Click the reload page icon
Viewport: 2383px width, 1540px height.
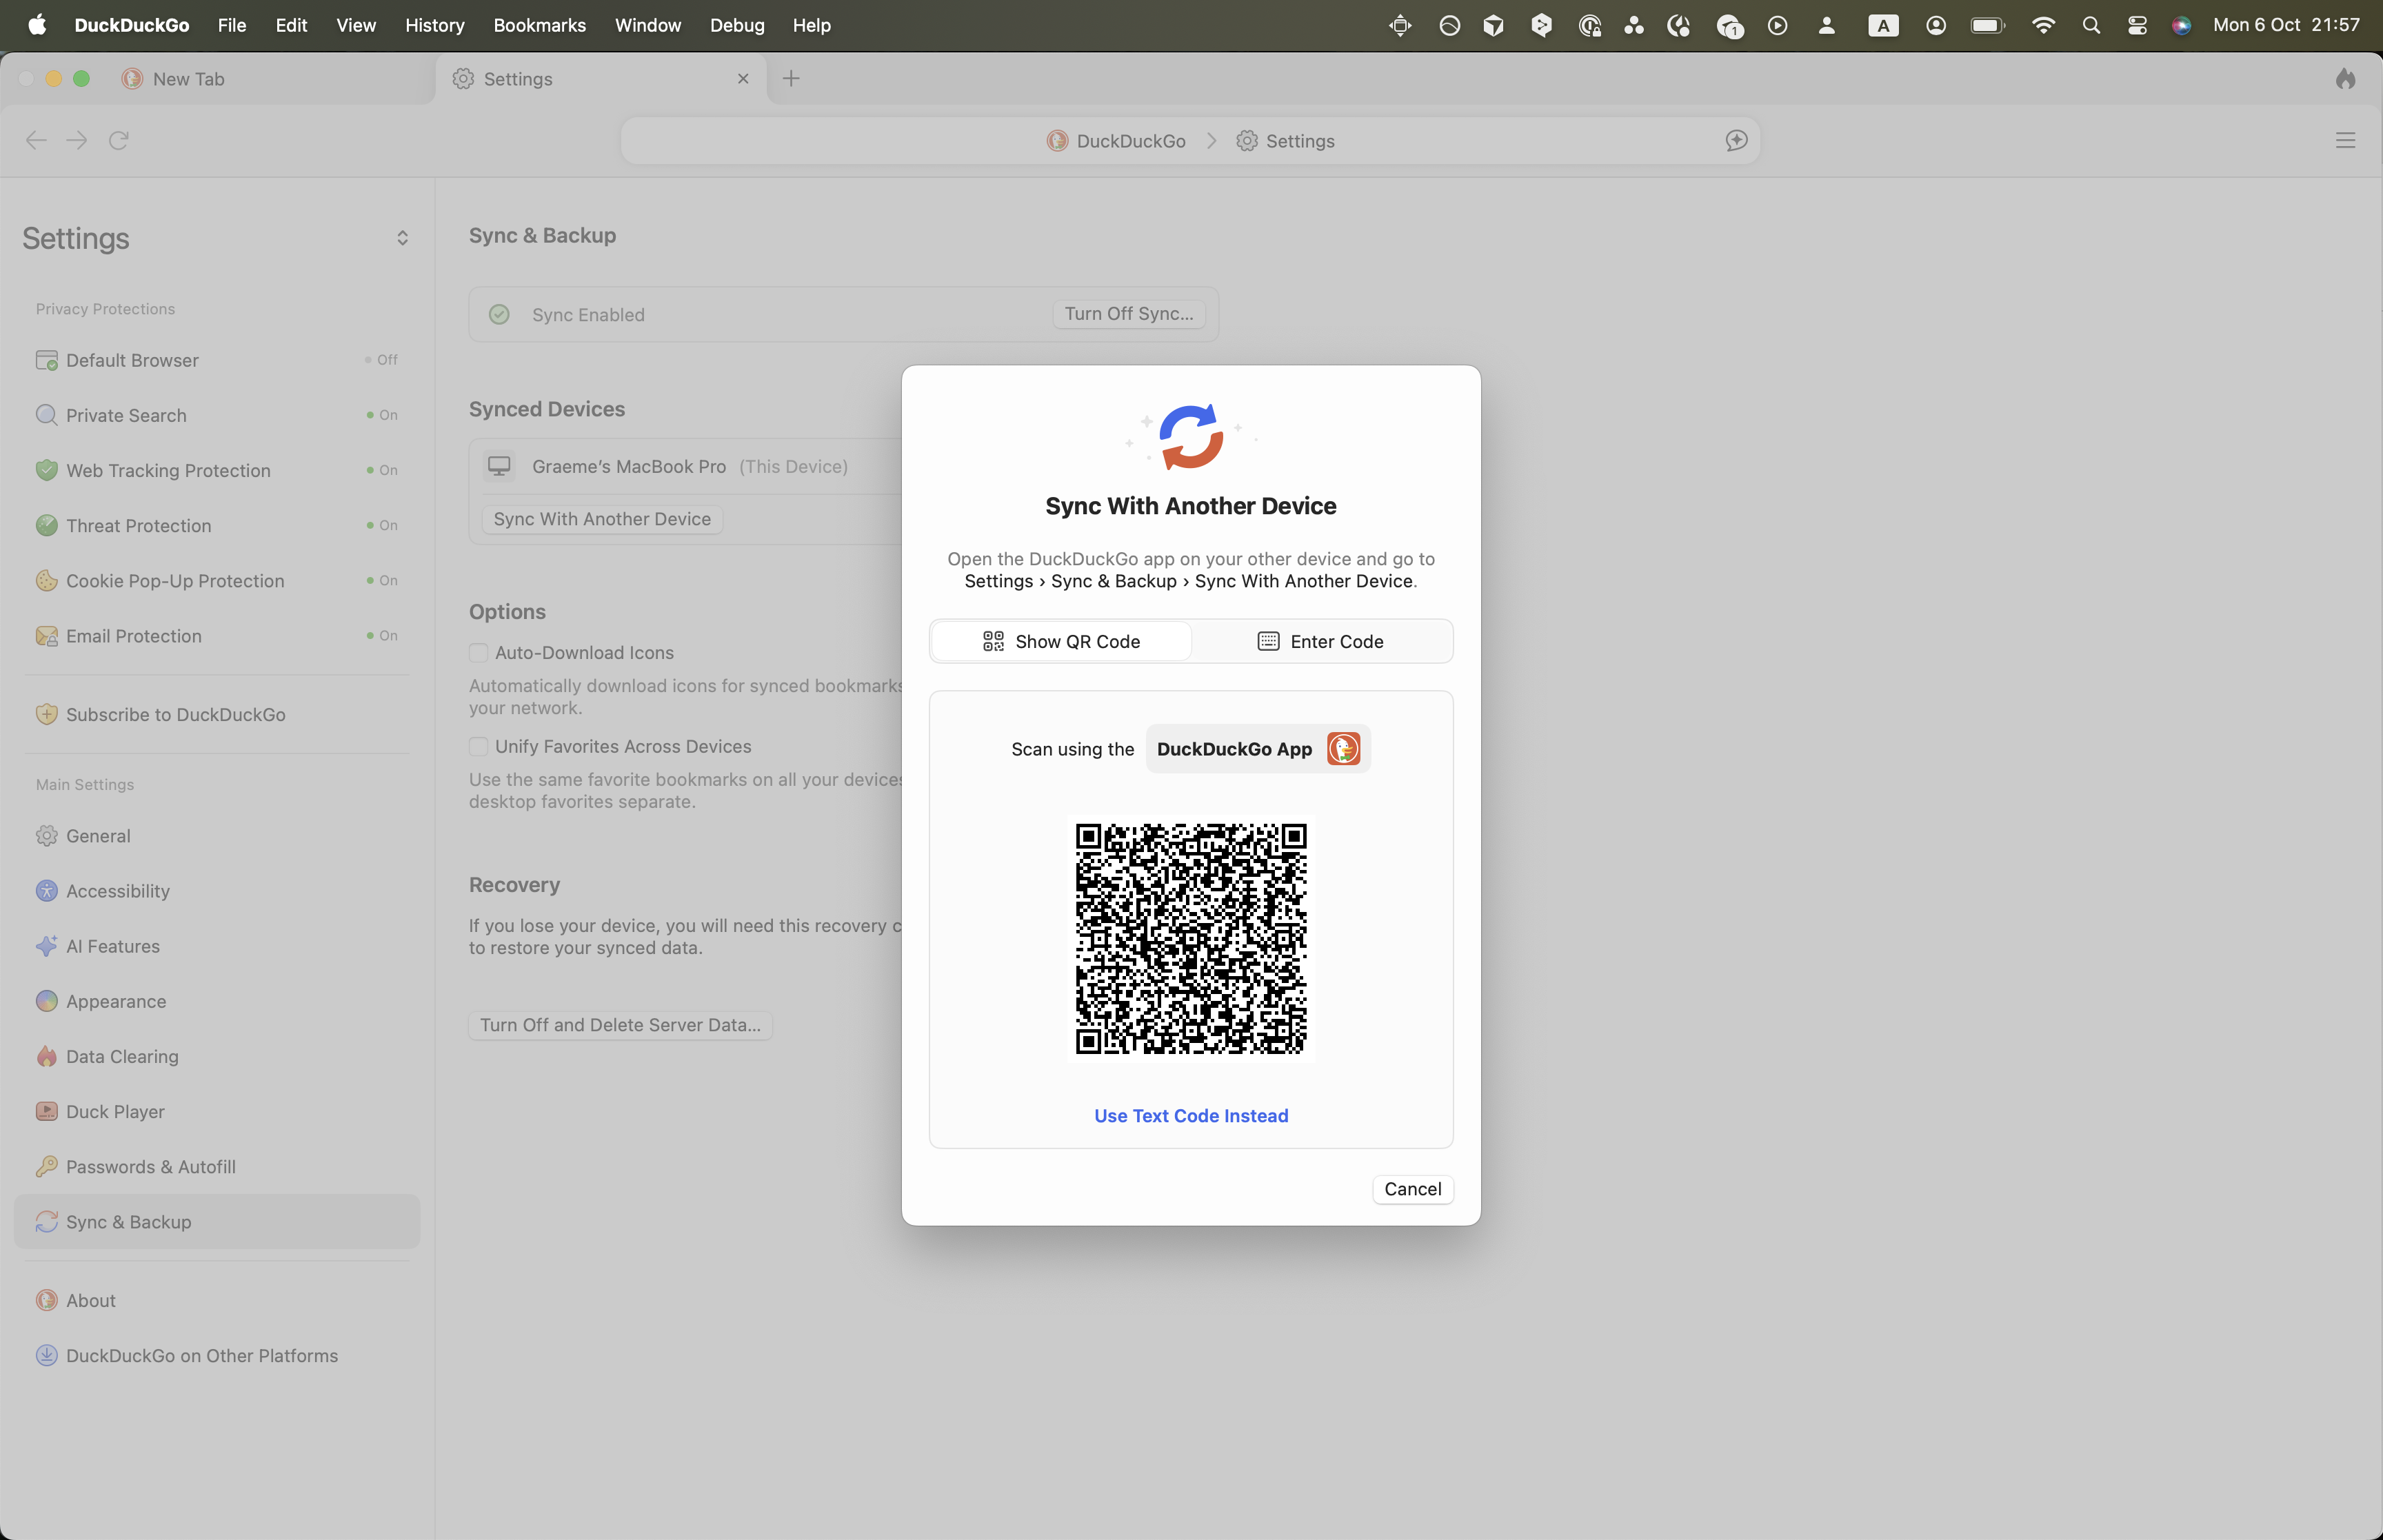[118, 140]
